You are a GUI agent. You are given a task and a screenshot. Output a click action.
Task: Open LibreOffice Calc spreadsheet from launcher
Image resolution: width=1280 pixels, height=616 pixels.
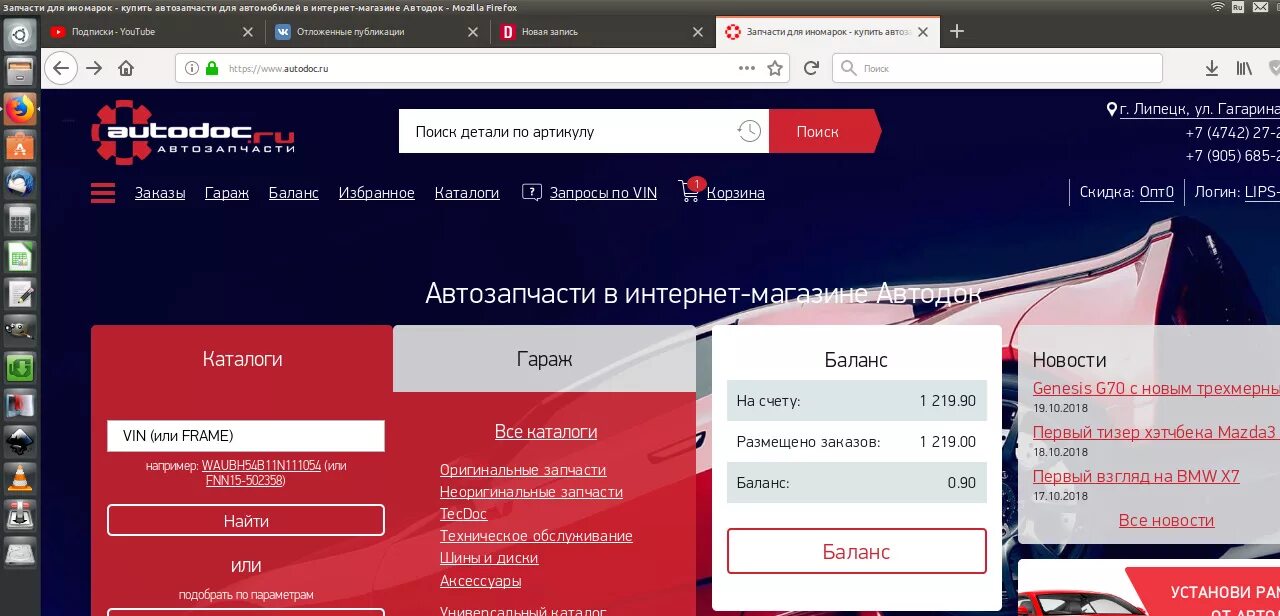20,258
